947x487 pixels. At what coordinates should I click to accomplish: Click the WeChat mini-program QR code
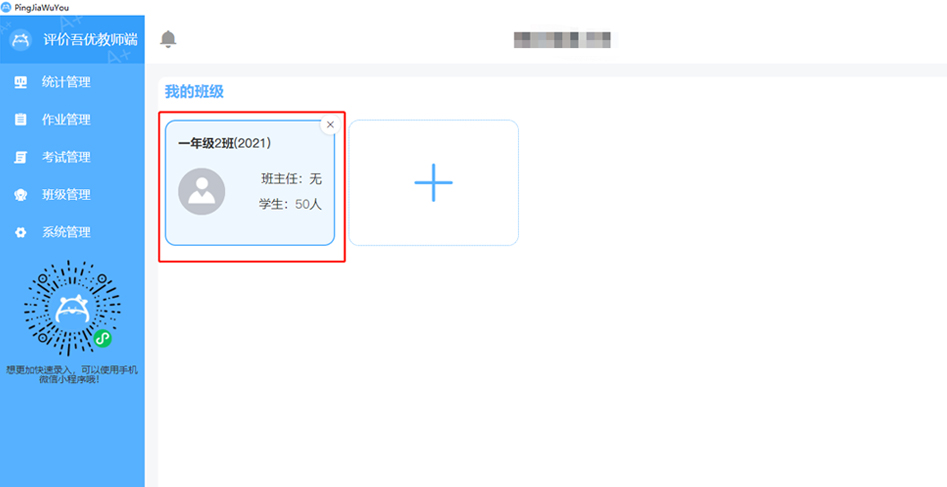[x=72, y=309]
